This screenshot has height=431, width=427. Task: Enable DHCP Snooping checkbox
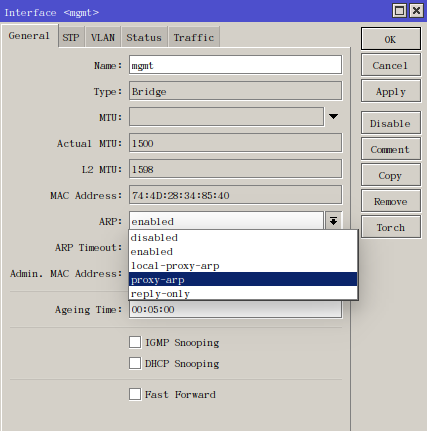tap(135, 363)
